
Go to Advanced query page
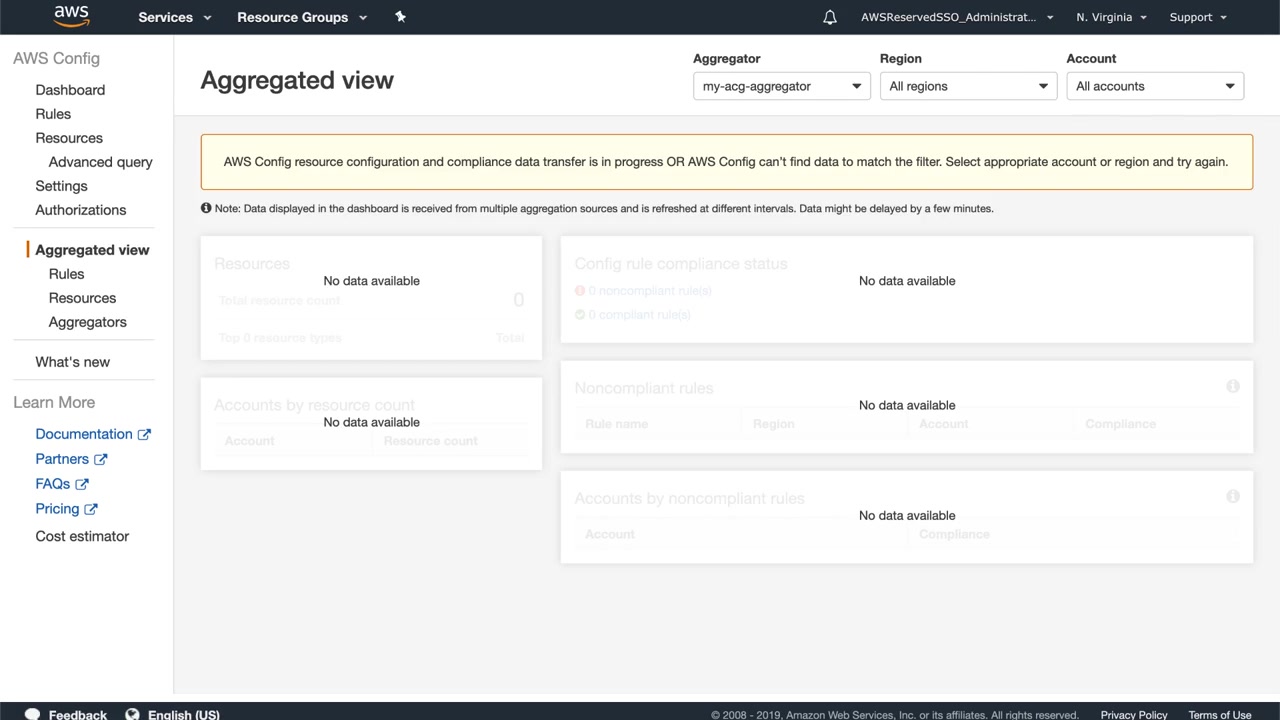[101, 162]
